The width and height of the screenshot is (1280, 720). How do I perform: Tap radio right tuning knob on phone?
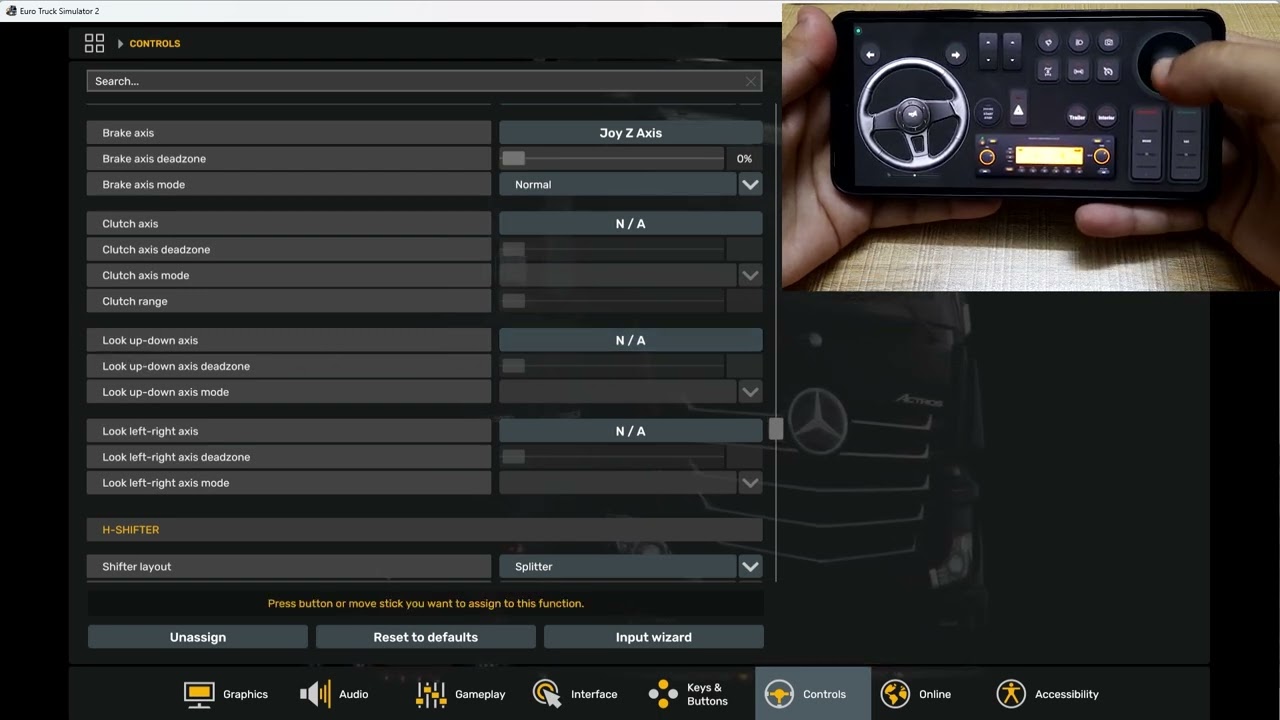point(1101,156)
